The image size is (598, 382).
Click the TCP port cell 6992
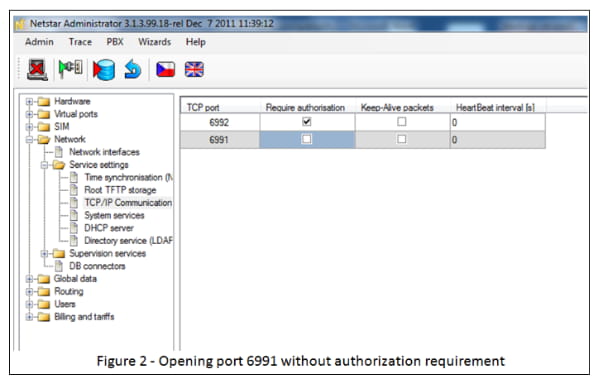pyautogui.click(x=220, y=122)
